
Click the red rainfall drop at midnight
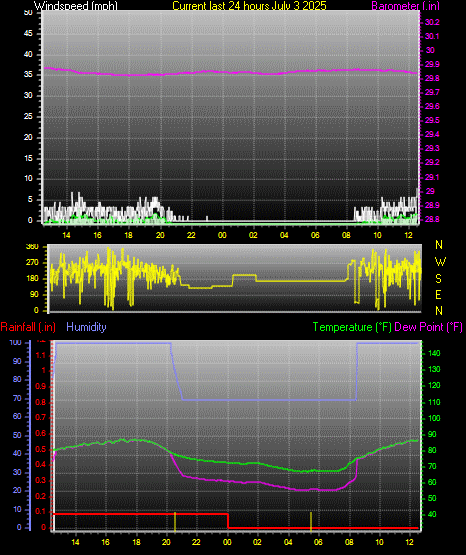tap(228, 521)
